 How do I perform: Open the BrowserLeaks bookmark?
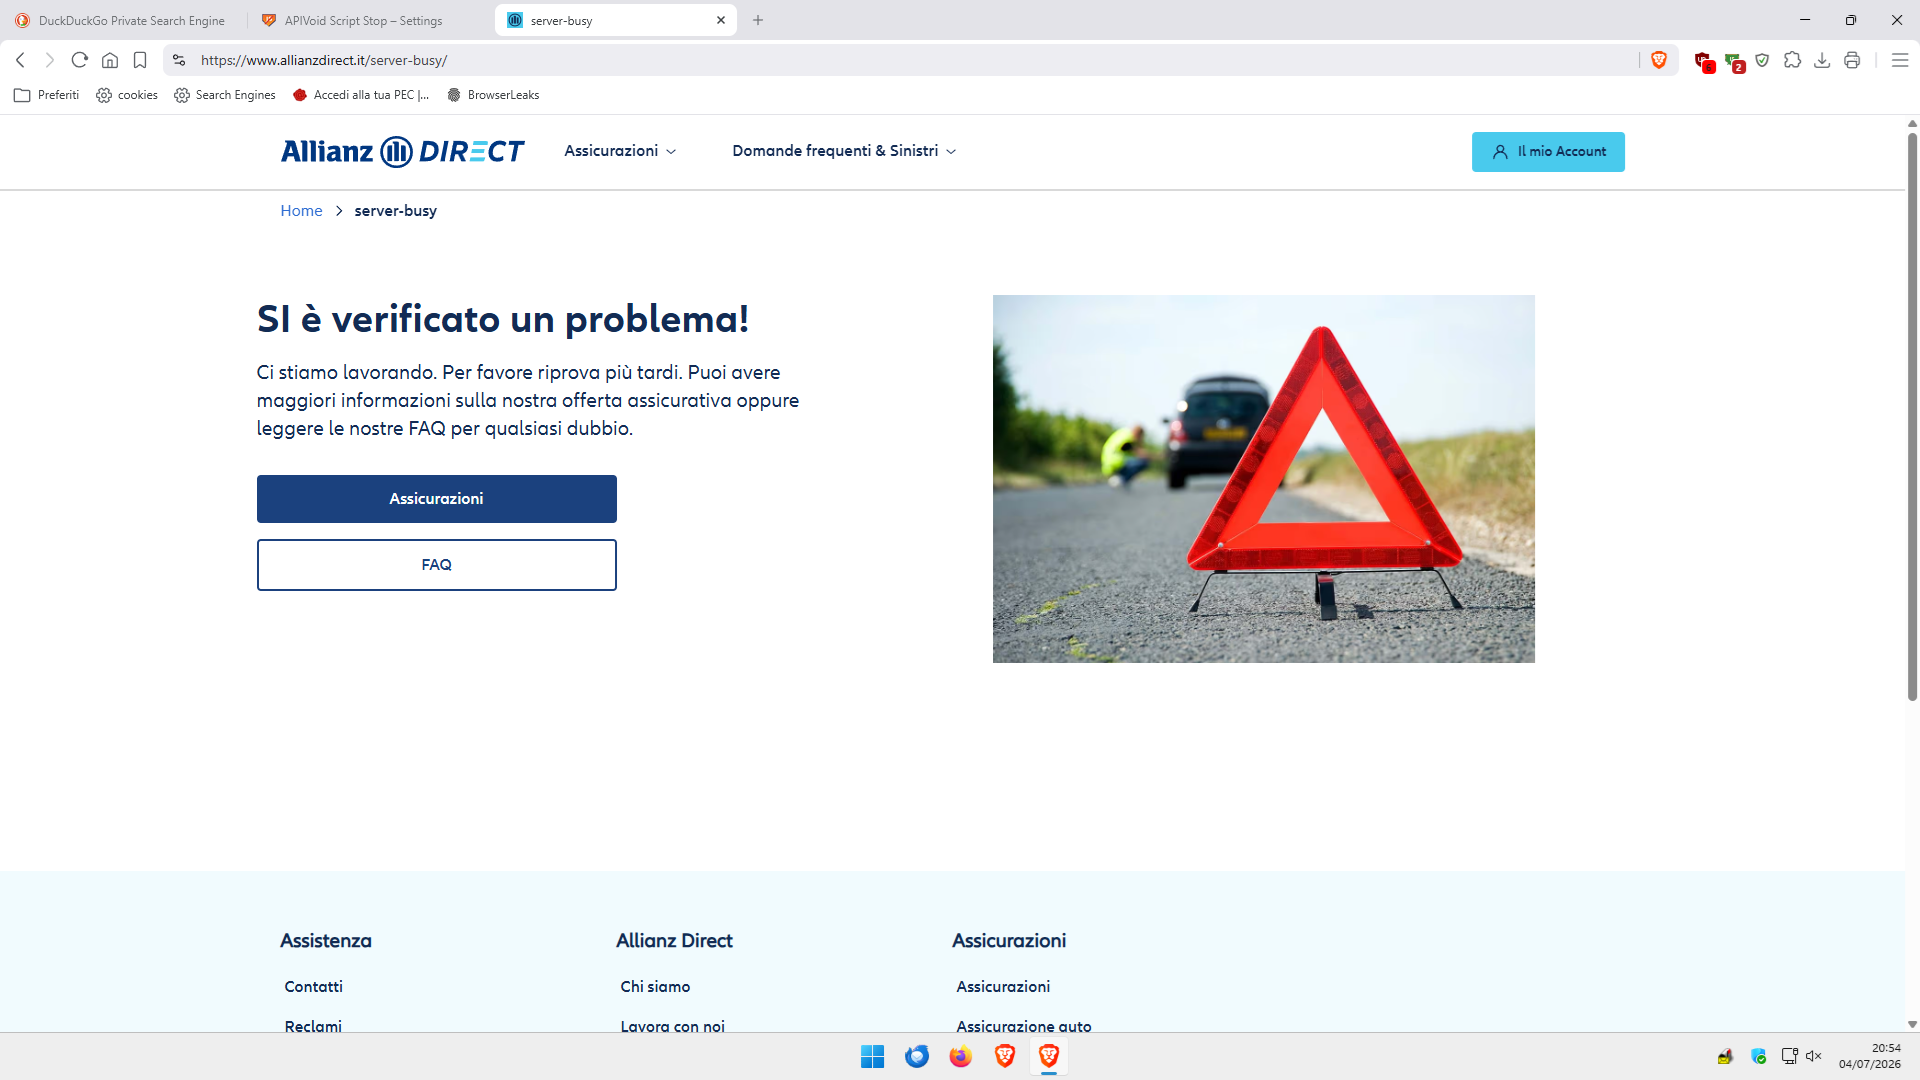click(x=494, y=95)
